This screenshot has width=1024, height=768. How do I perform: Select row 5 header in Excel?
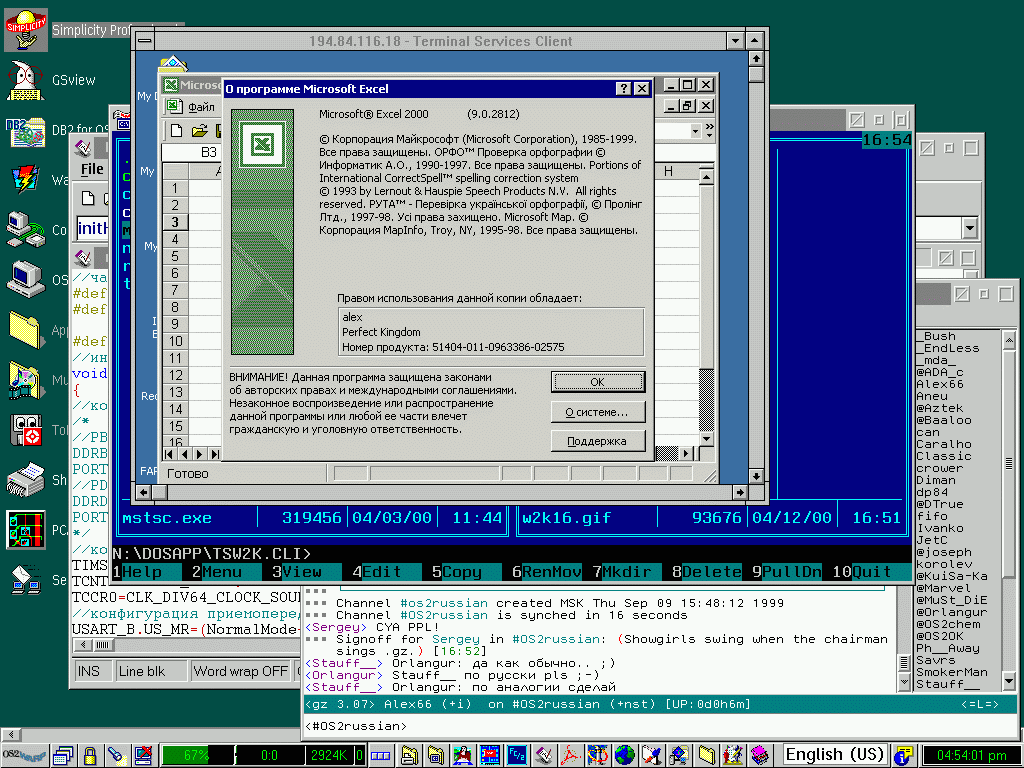(175, 257)
